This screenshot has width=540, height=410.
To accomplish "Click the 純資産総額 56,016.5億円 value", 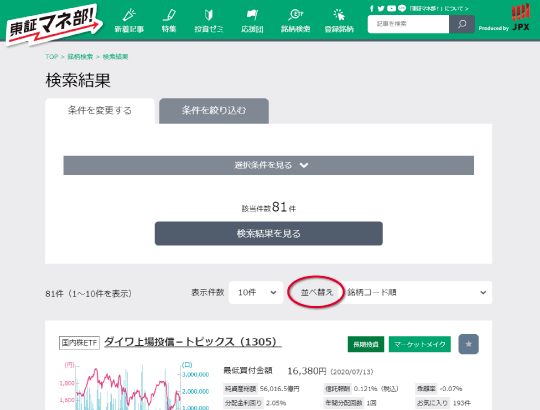I will click(x=280, y=389).
